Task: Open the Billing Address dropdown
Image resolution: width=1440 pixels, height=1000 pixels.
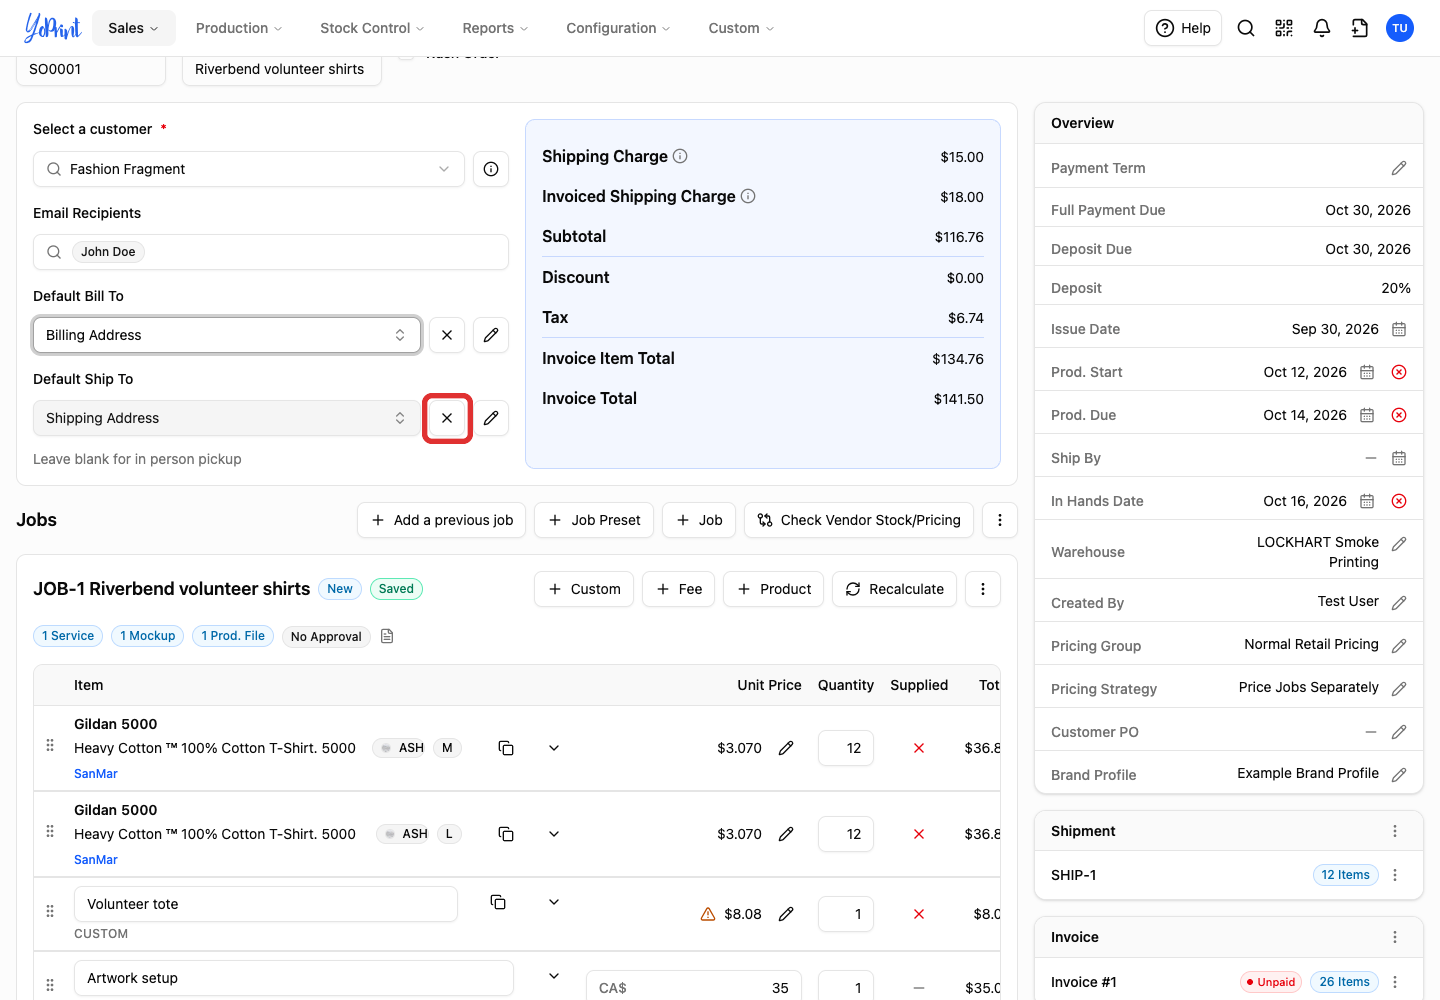Action: (227, 335)
